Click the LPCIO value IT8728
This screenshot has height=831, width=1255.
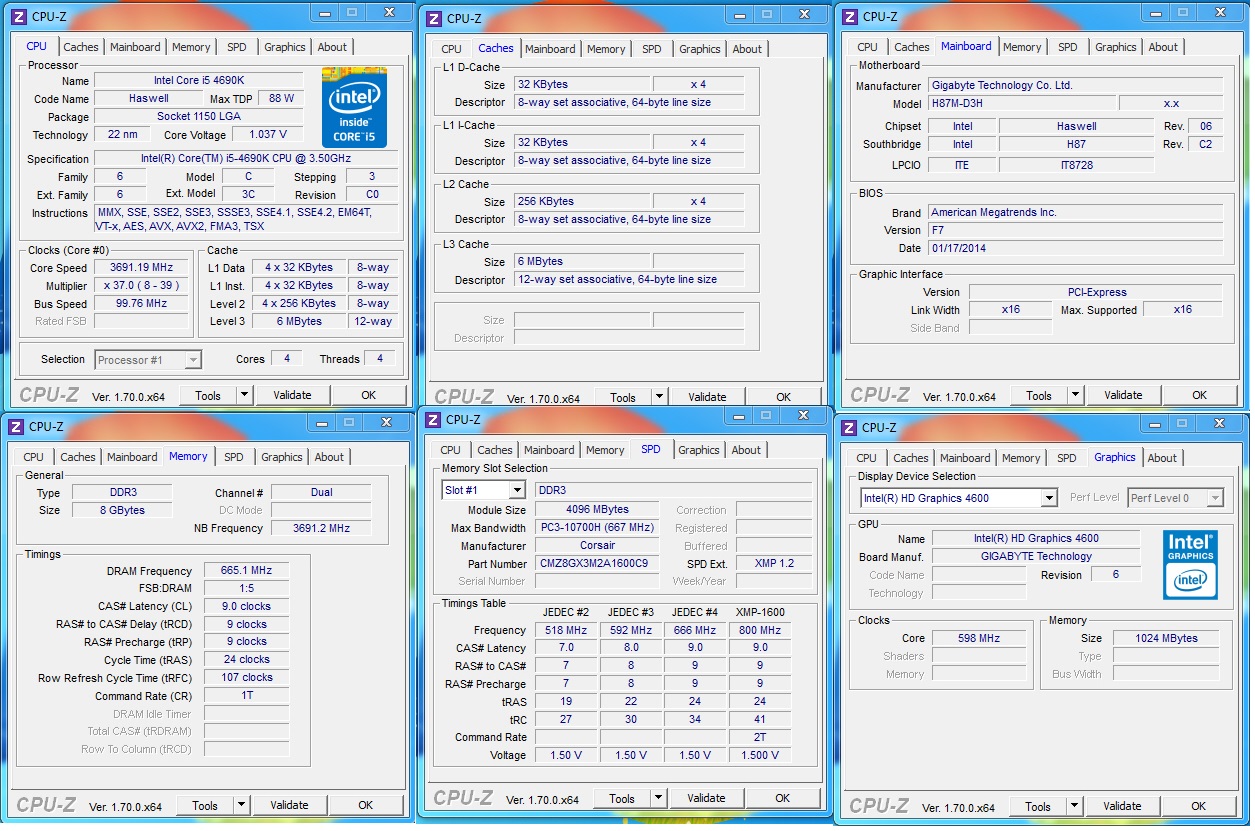coord(1076,165)
